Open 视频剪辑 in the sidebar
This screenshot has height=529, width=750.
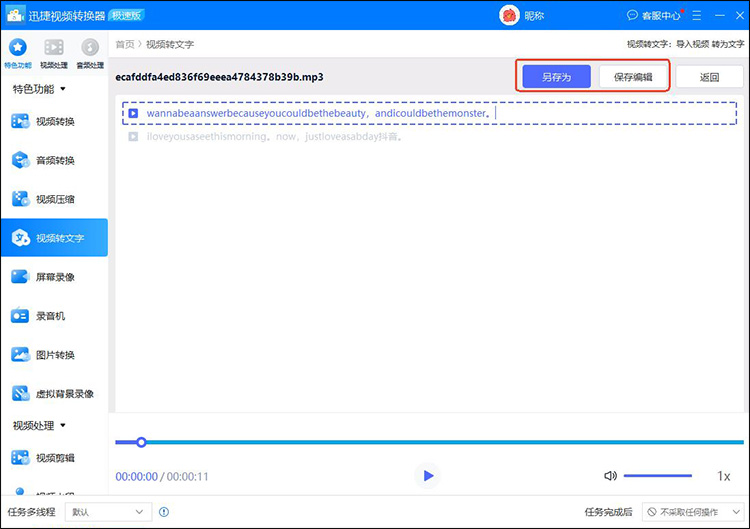coord(55,458)
